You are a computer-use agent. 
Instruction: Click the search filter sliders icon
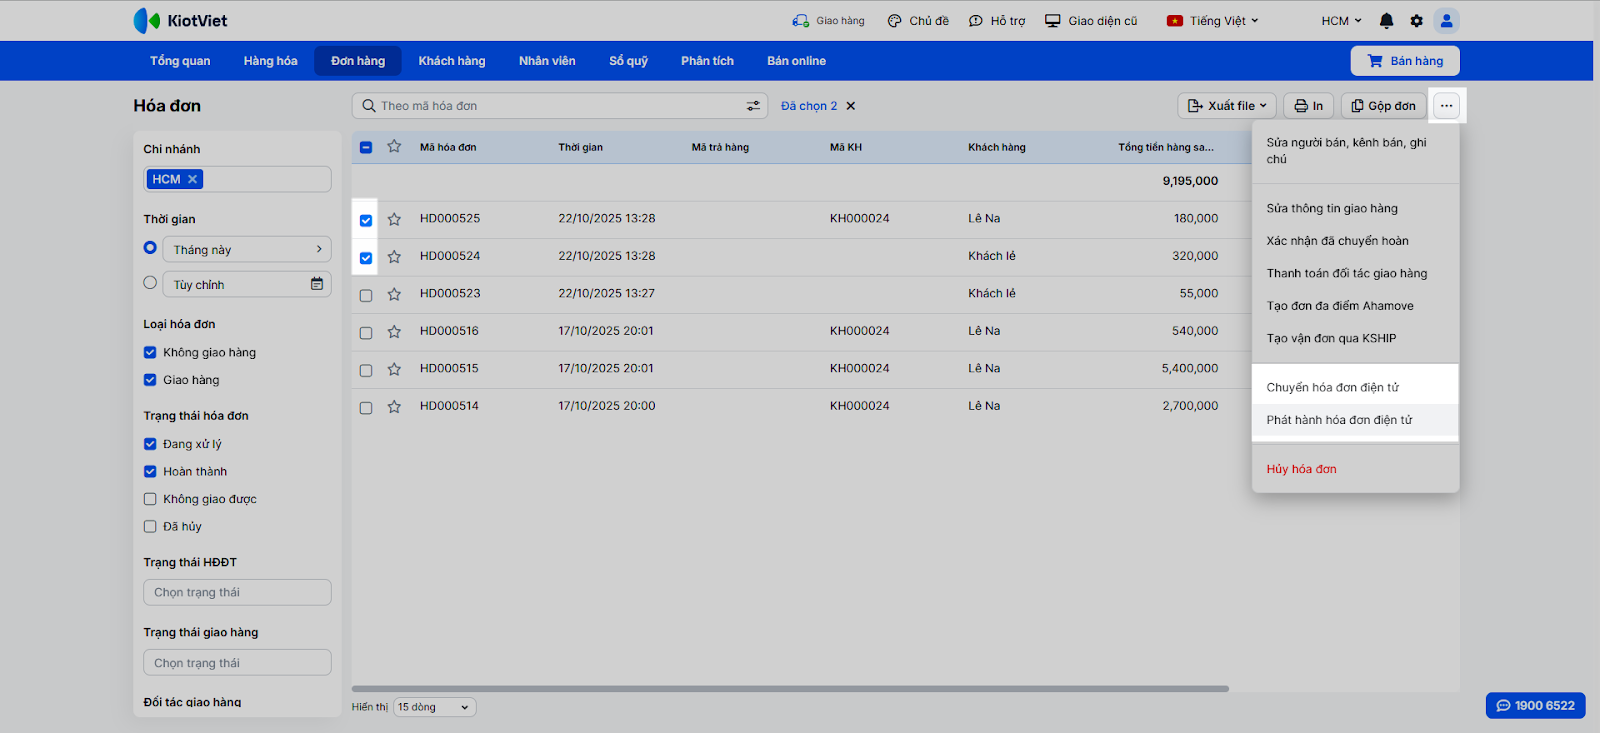753,106
